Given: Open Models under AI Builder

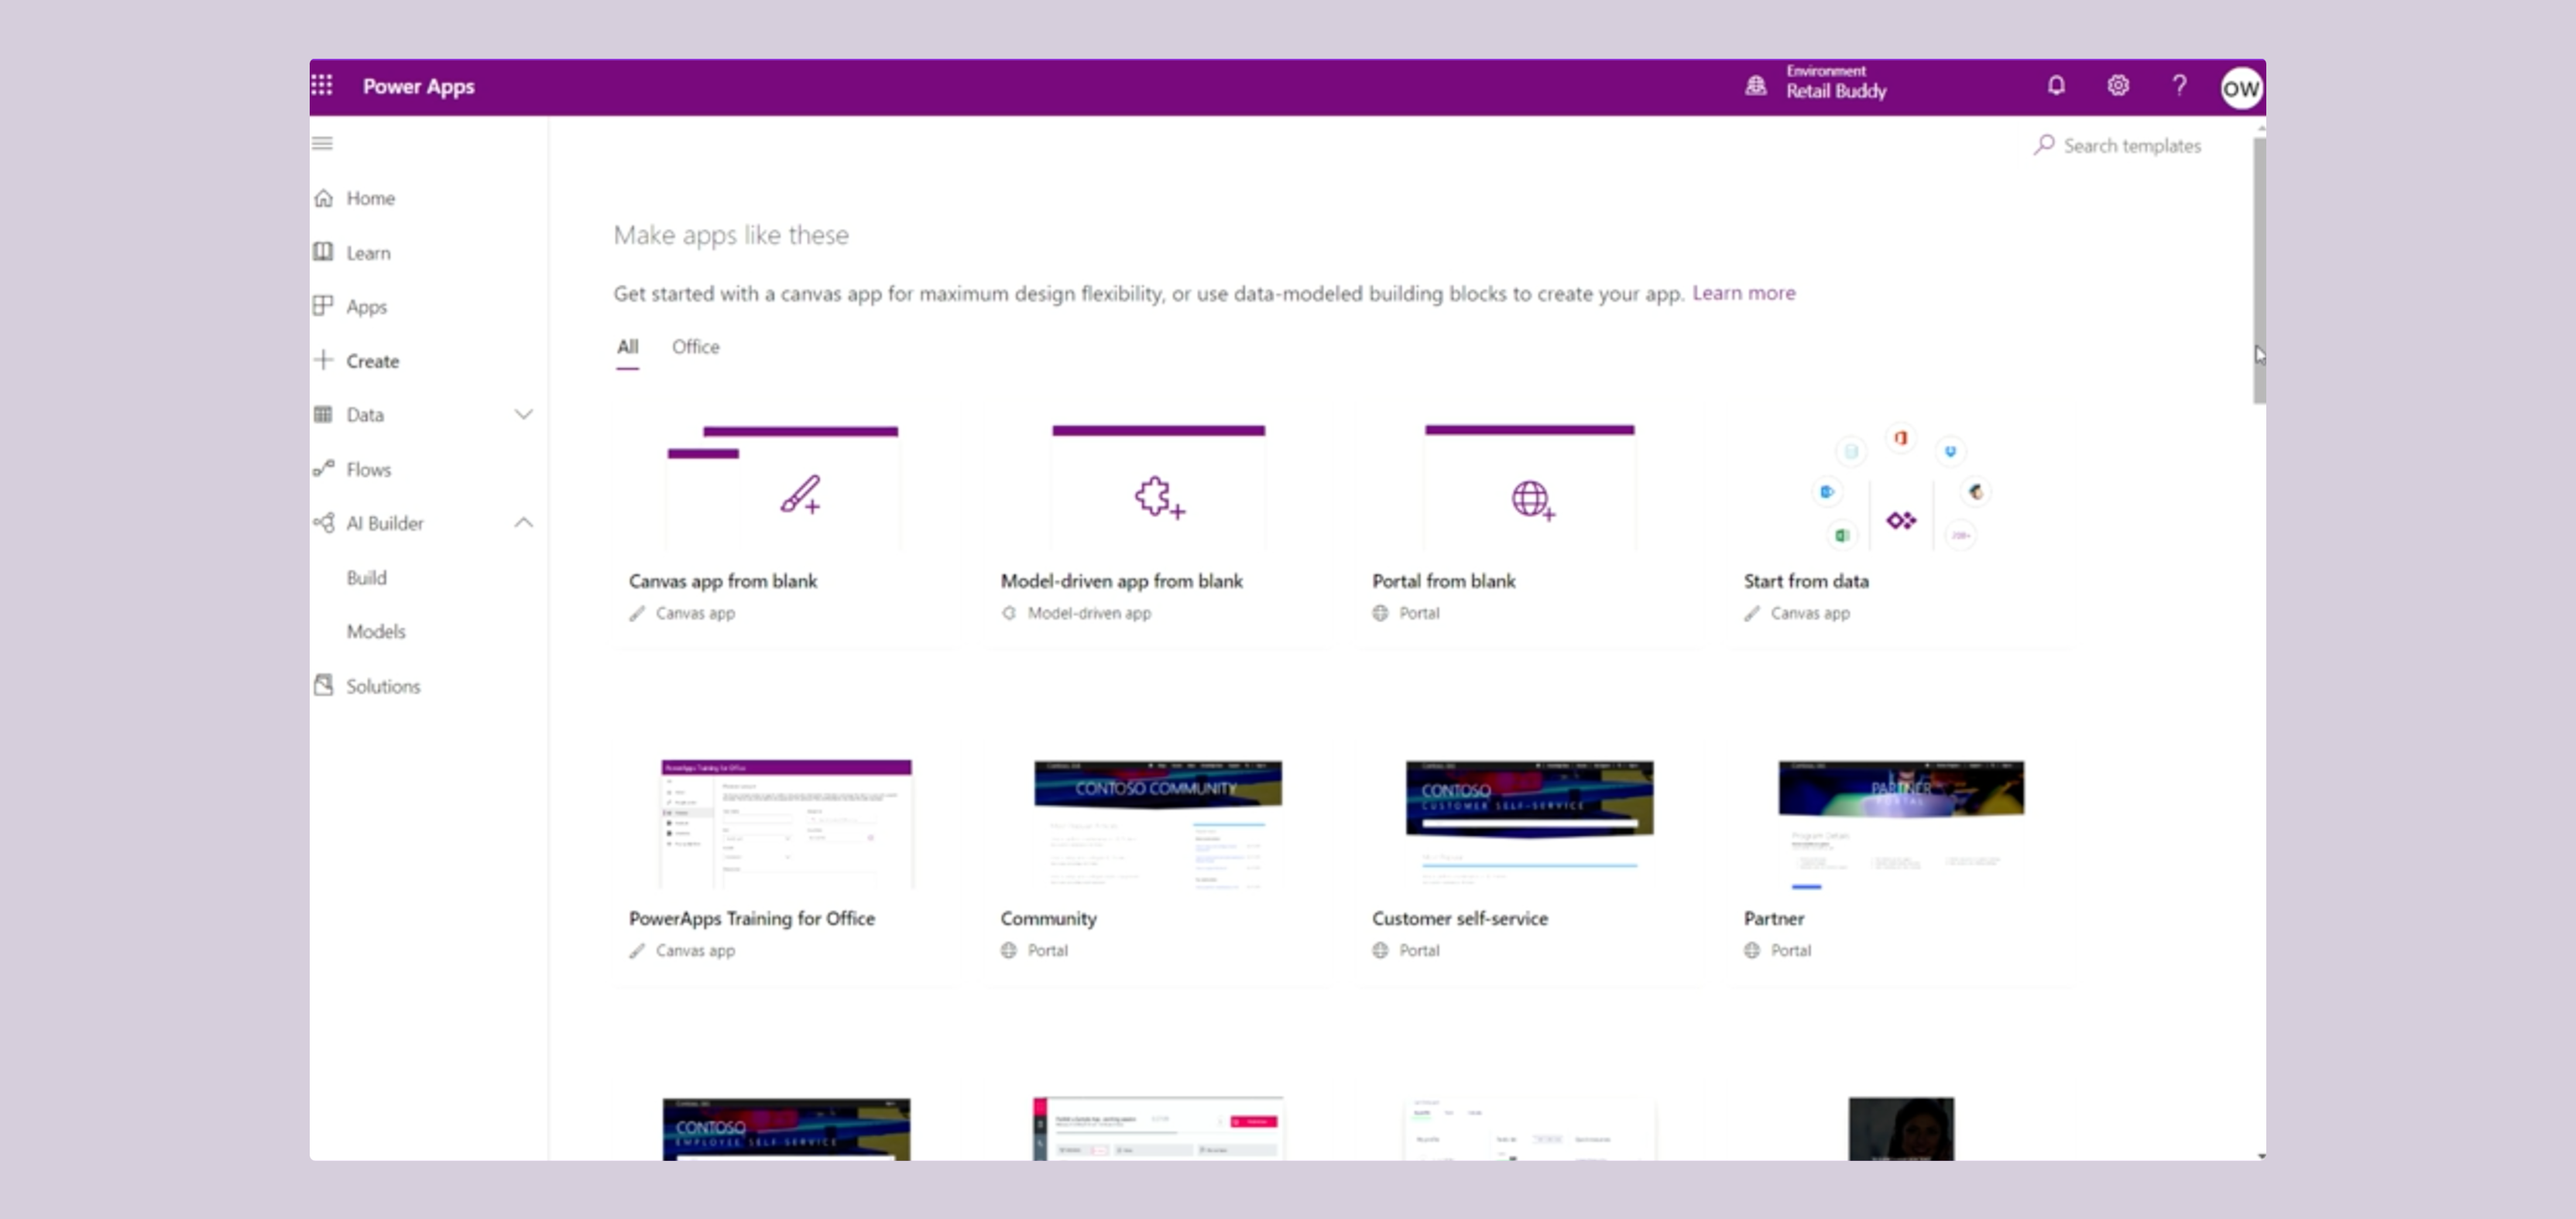Looking at the screenshot, I should pos(376,631).
